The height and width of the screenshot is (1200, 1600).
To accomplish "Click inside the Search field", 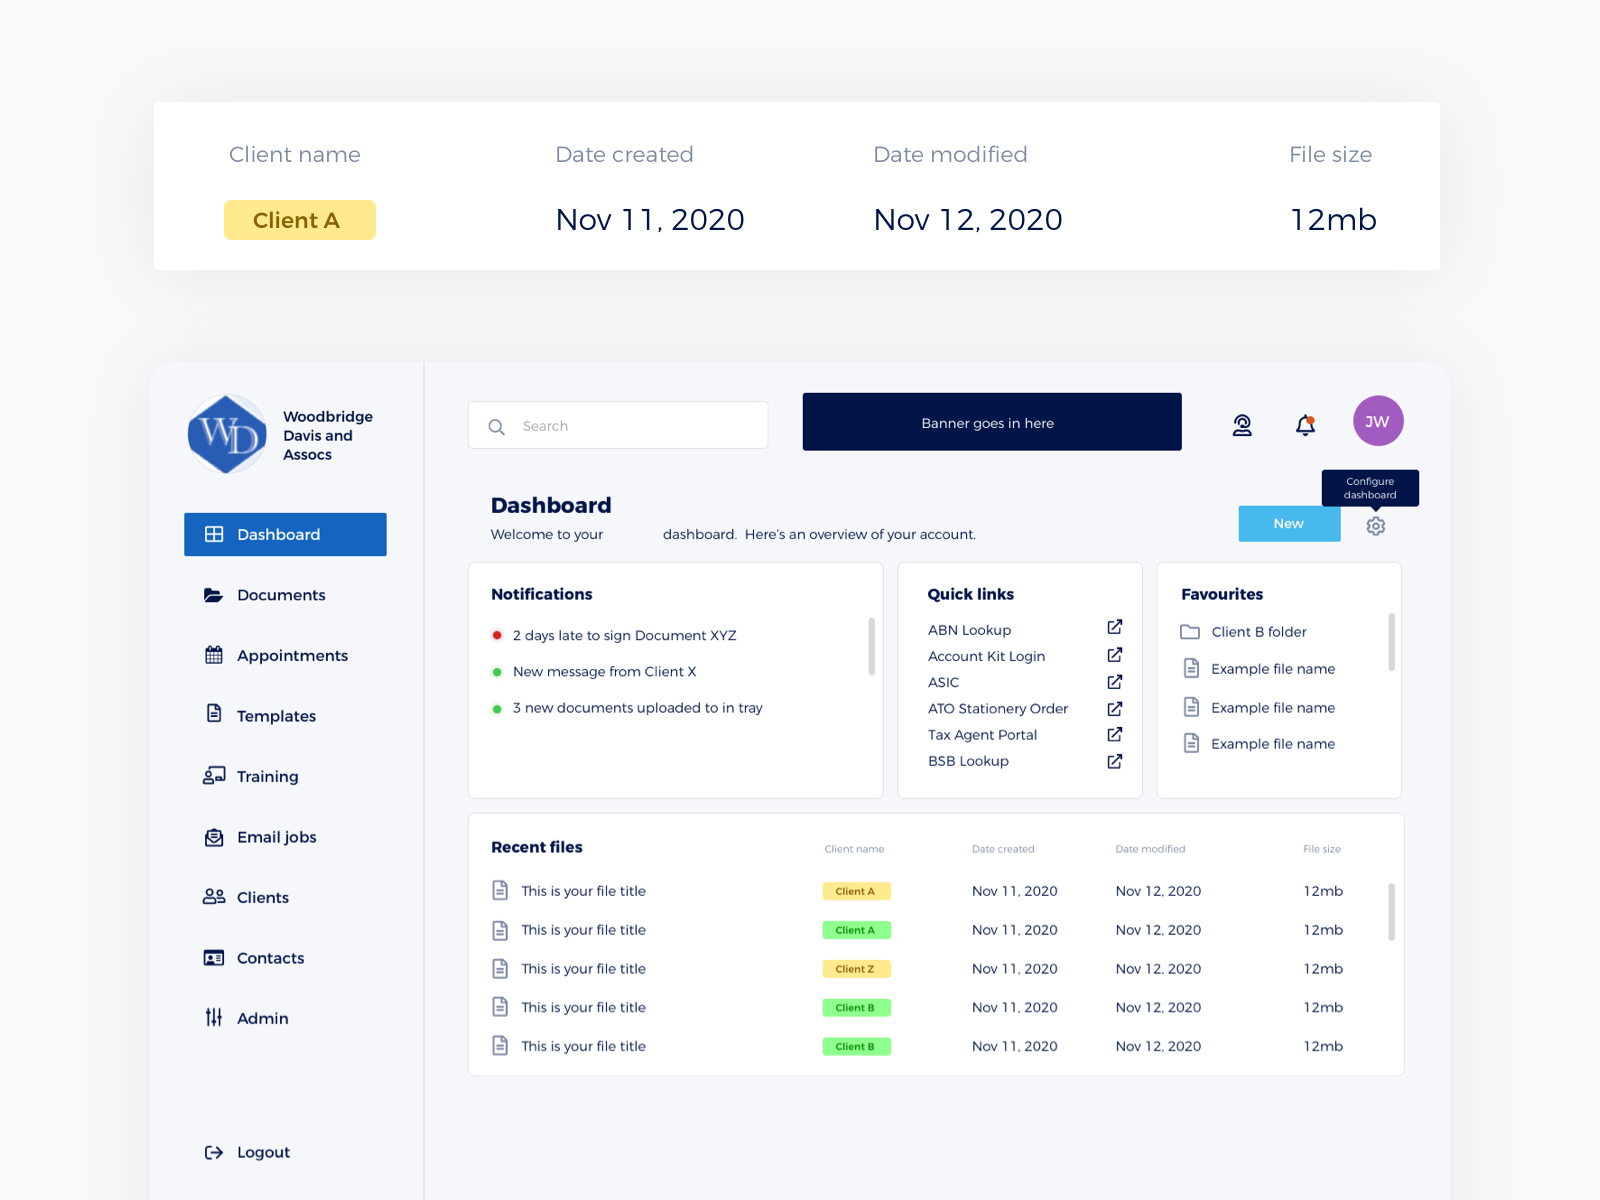I will (x=618, y=425).
